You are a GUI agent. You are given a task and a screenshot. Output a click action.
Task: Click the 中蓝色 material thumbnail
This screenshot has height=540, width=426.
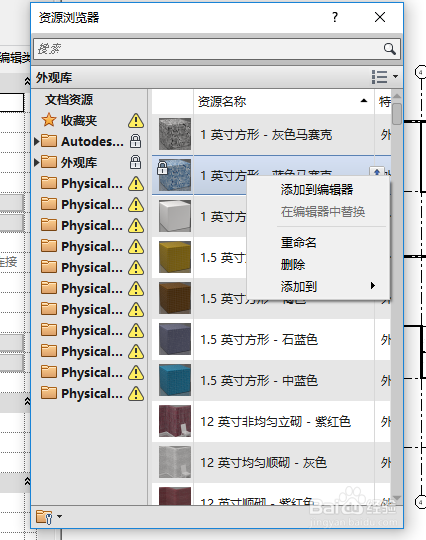click(175, 380)
